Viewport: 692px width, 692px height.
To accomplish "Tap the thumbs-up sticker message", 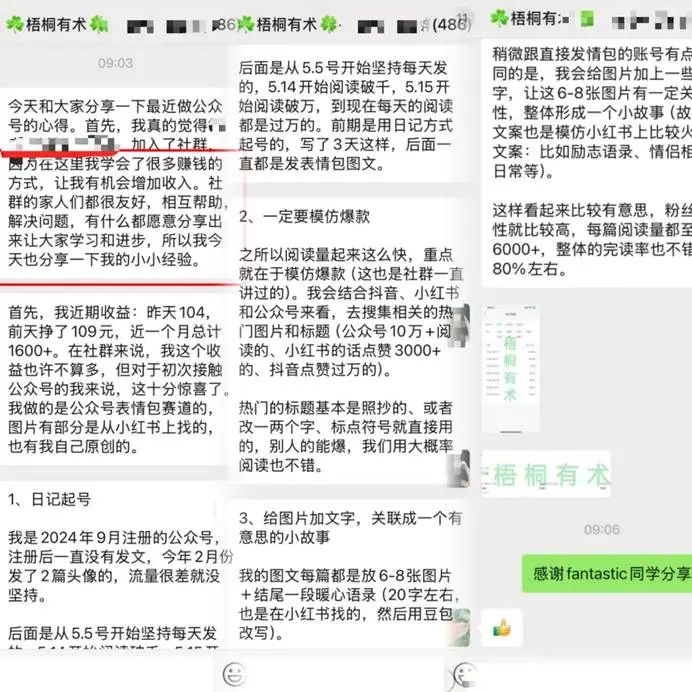I will 502,628.
